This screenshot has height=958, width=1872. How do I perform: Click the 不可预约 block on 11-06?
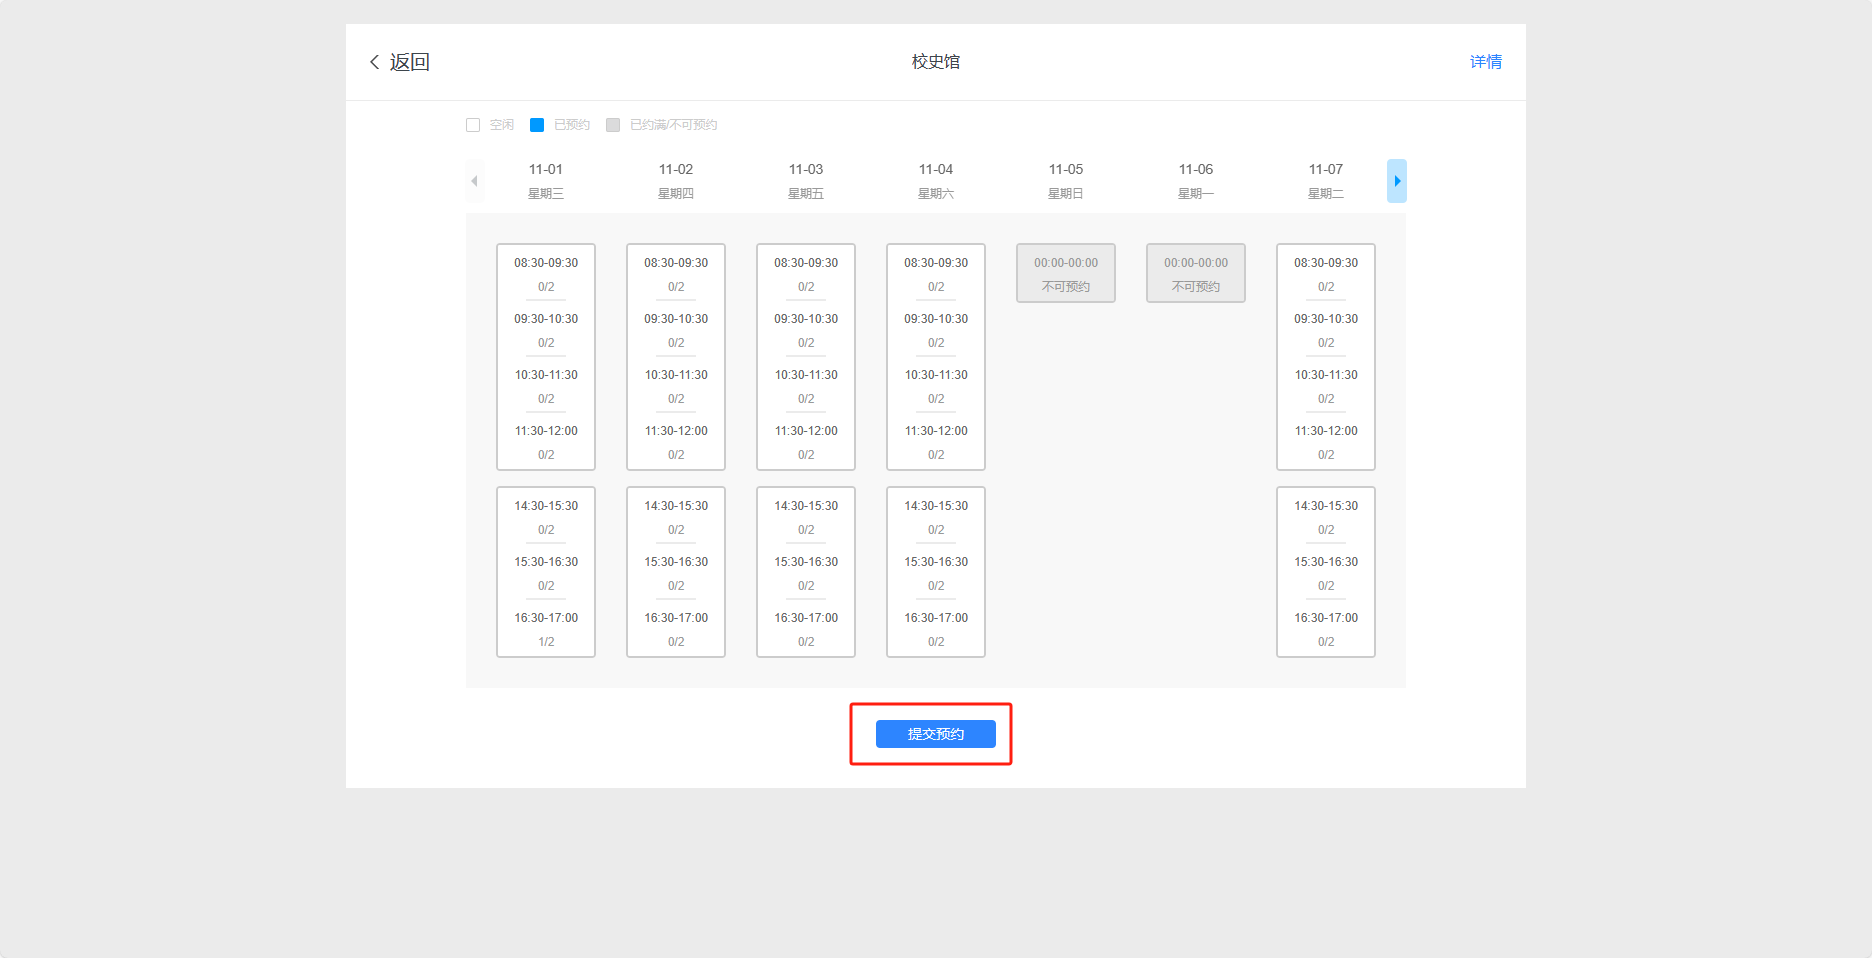tap(1196, 273)
